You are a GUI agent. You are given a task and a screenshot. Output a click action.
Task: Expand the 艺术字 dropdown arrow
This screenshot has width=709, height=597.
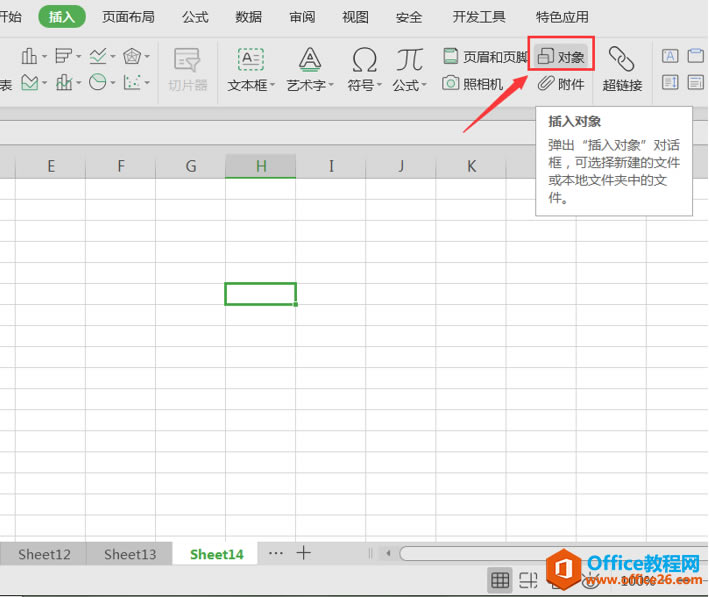click(331, 85)
